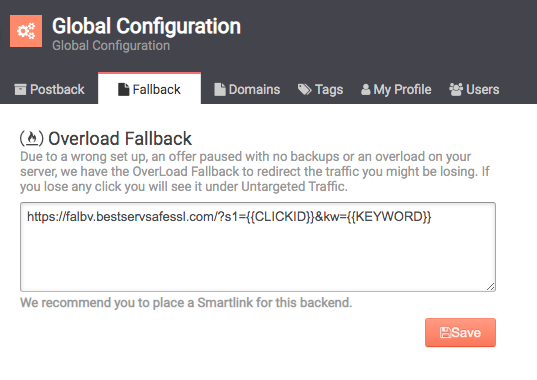Click the Users group icon

point(456,90)
